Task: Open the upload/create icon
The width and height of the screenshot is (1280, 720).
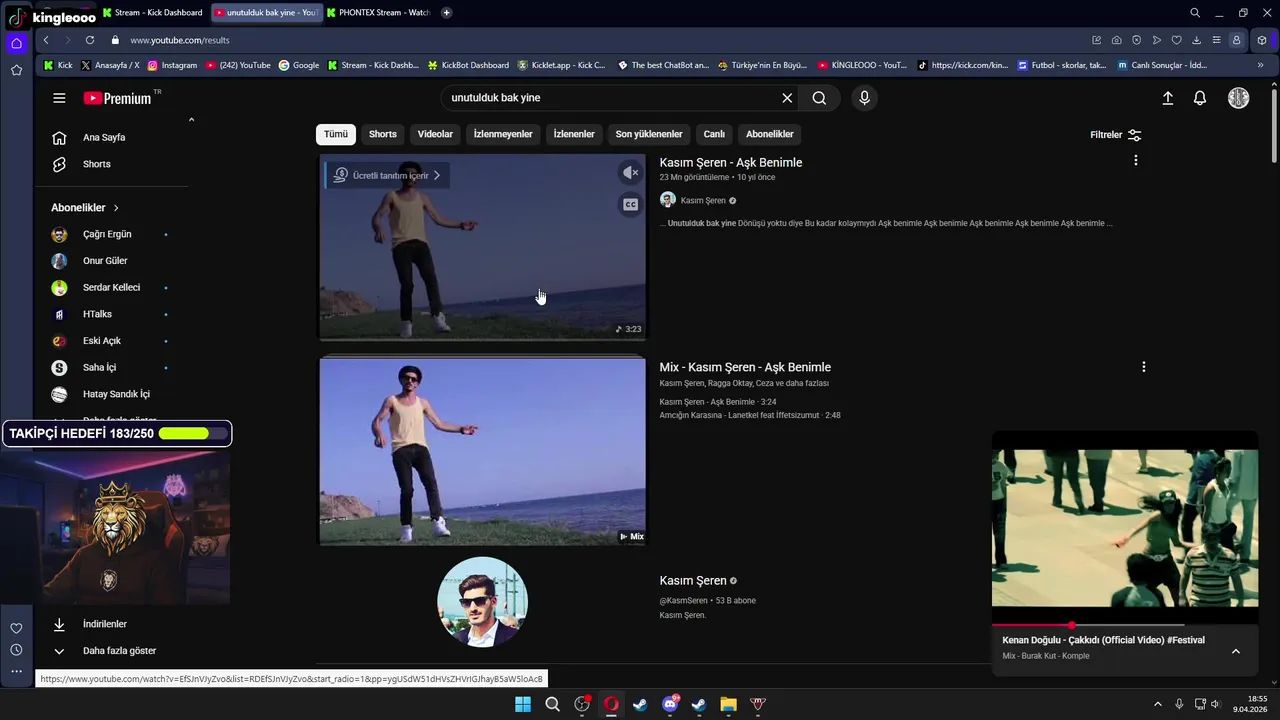Action: (x=1167, y=98)
